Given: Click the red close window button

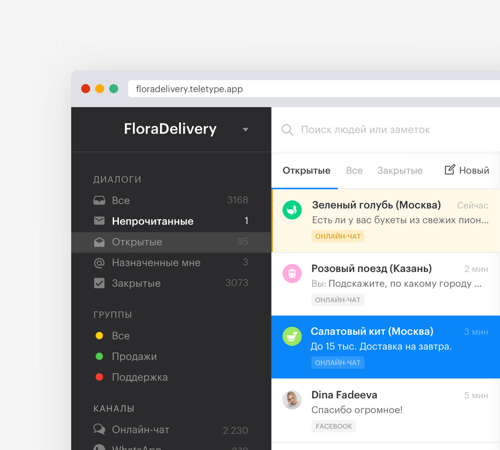Looking at the screenshot, I should pos(86,89).
